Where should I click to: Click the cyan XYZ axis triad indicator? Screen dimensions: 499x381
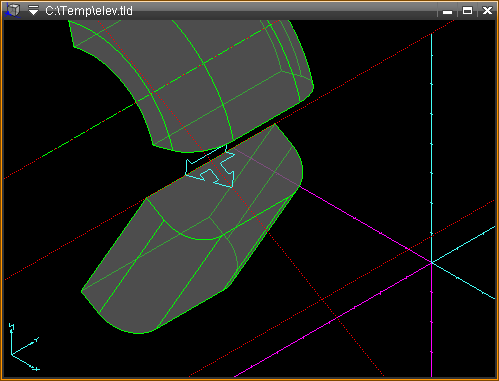[x=23, y=347]
